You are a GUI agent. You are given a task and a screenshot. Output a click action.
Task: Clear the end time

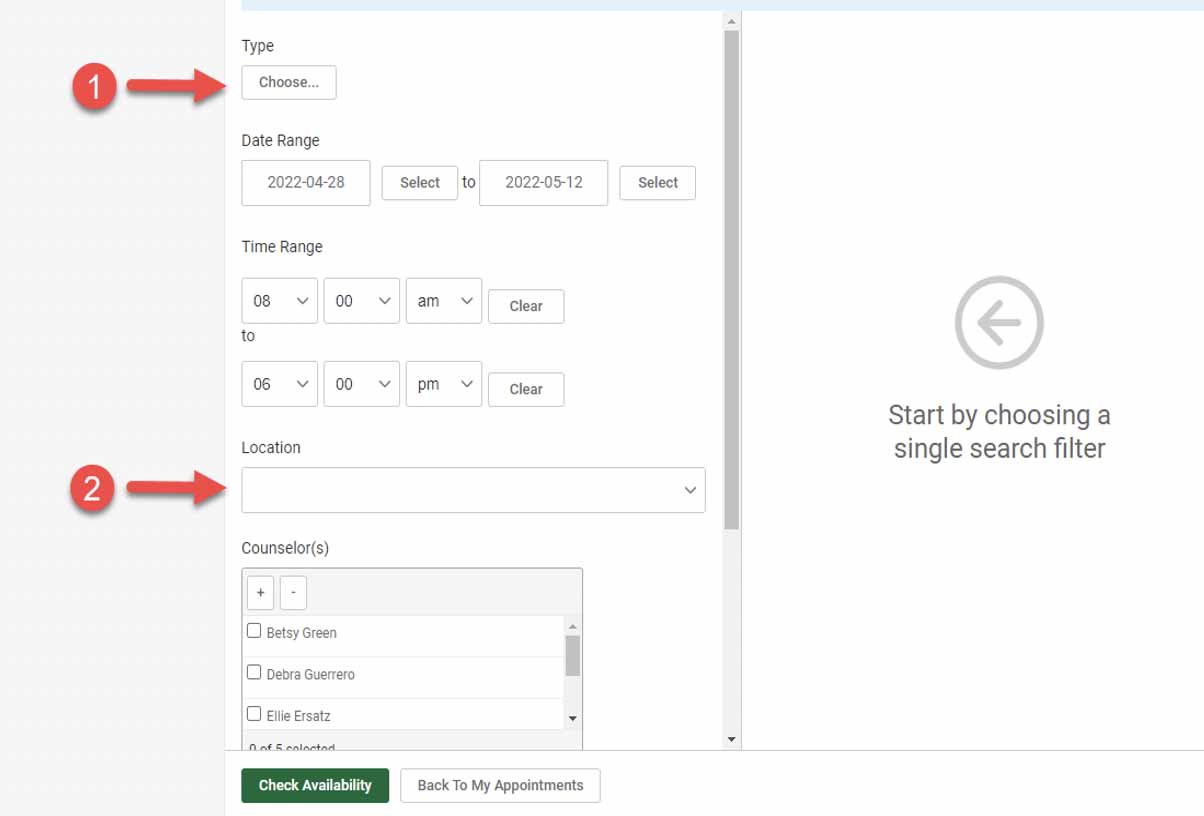(x=526, y=389)
